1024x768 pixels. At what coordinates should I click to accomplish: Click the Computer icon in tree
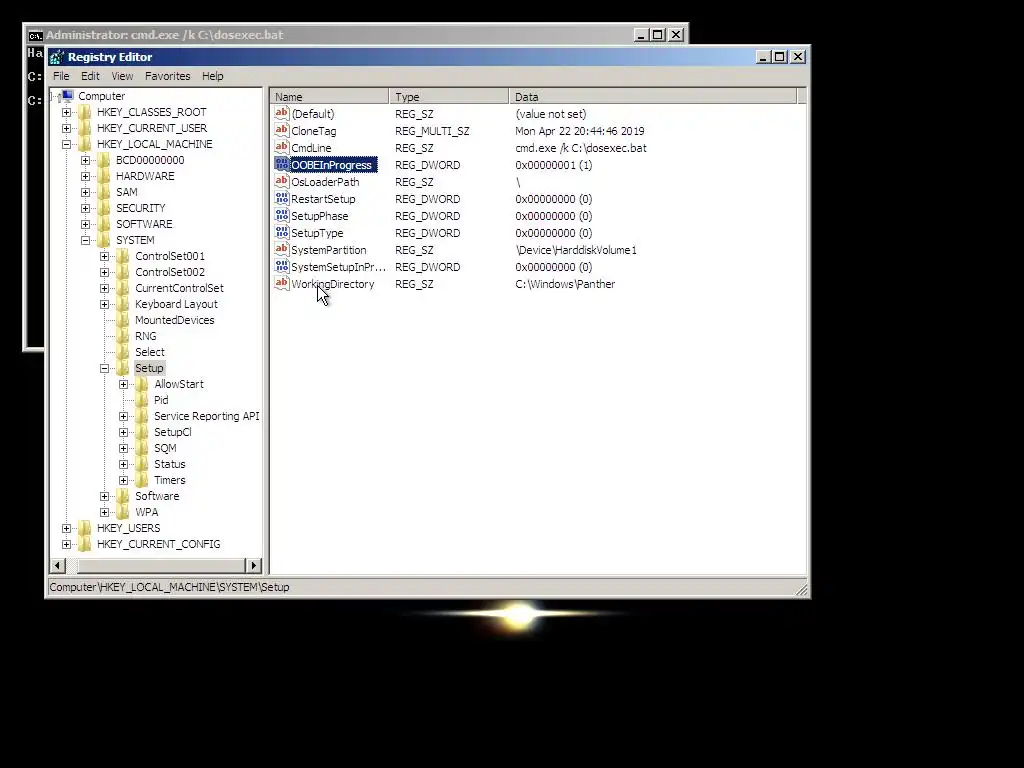click(67, 96)
